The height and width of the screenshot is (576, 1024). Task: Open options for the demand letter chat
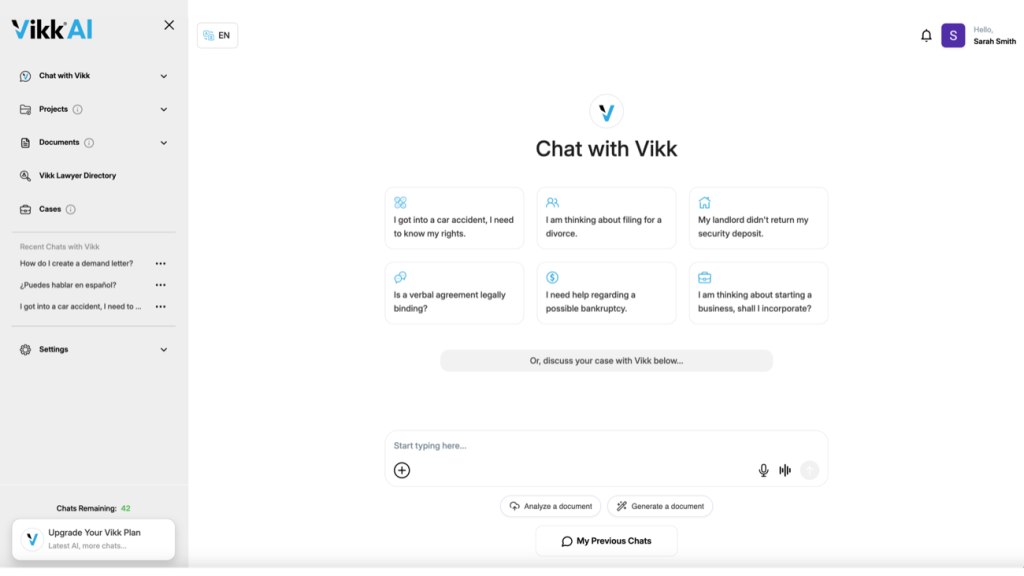[x=161, y=264]
